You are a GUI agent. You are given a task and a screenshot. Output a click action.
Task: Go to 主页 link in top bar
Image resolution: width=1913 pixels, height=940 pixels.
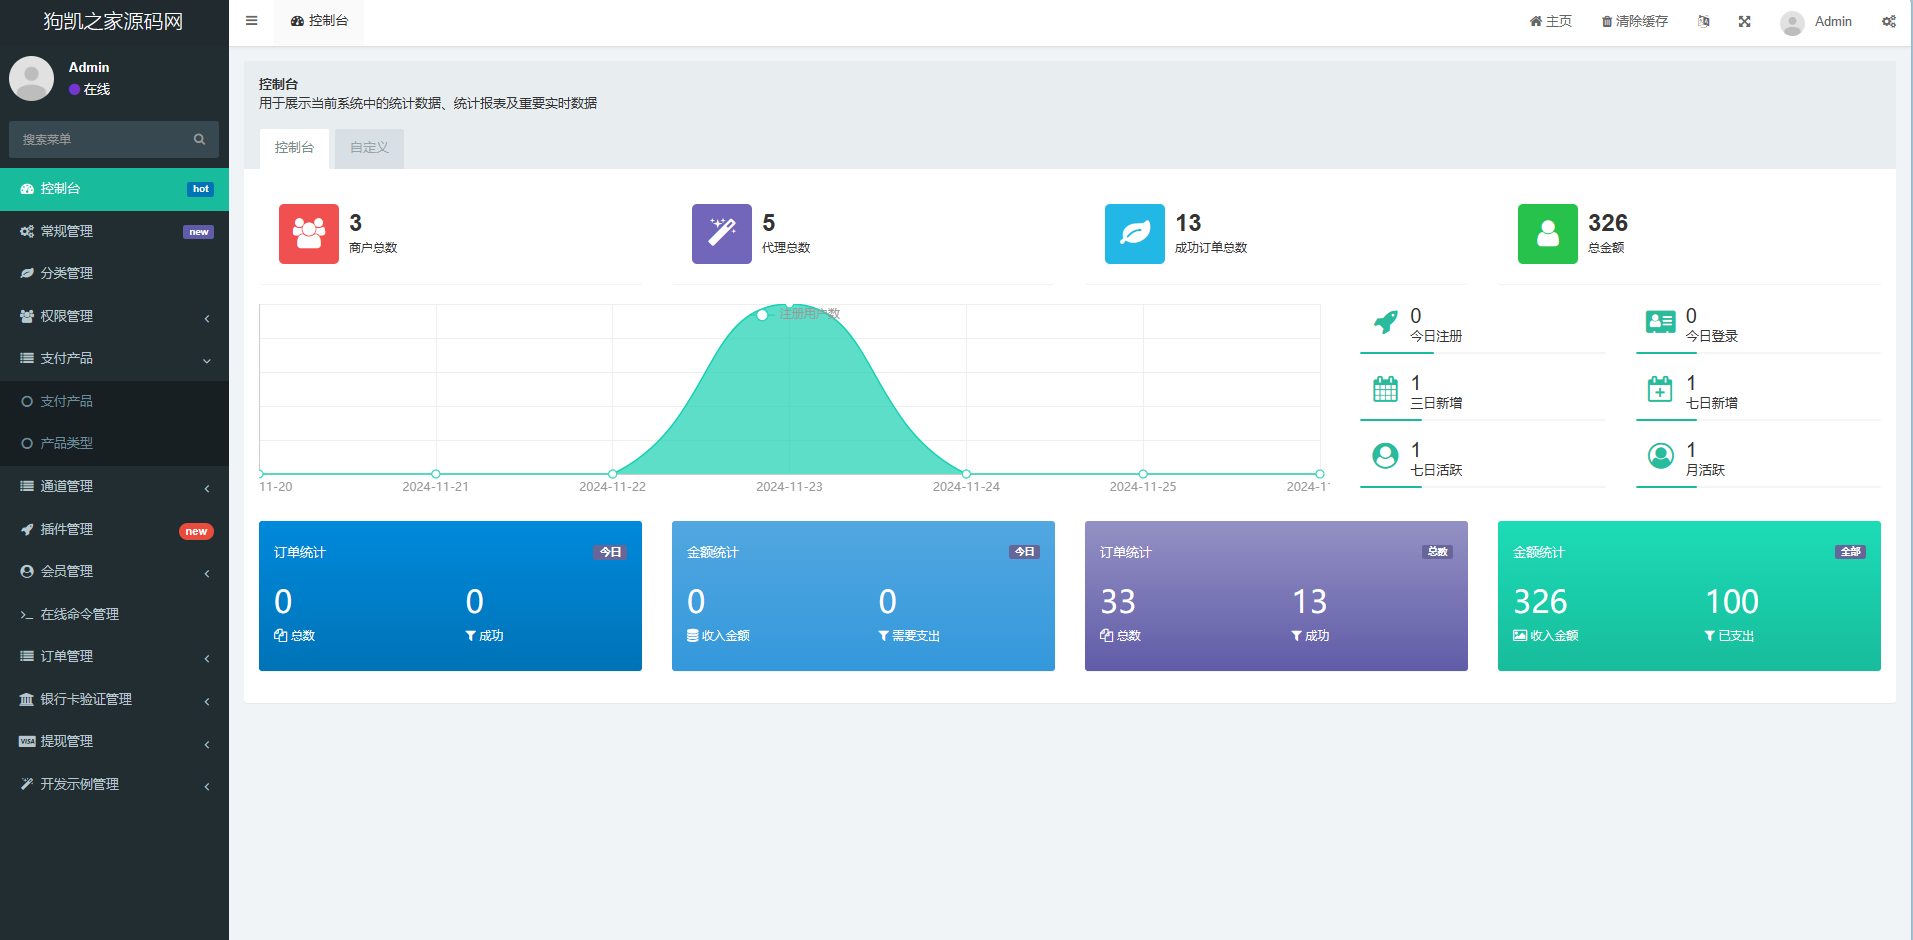1550,21
